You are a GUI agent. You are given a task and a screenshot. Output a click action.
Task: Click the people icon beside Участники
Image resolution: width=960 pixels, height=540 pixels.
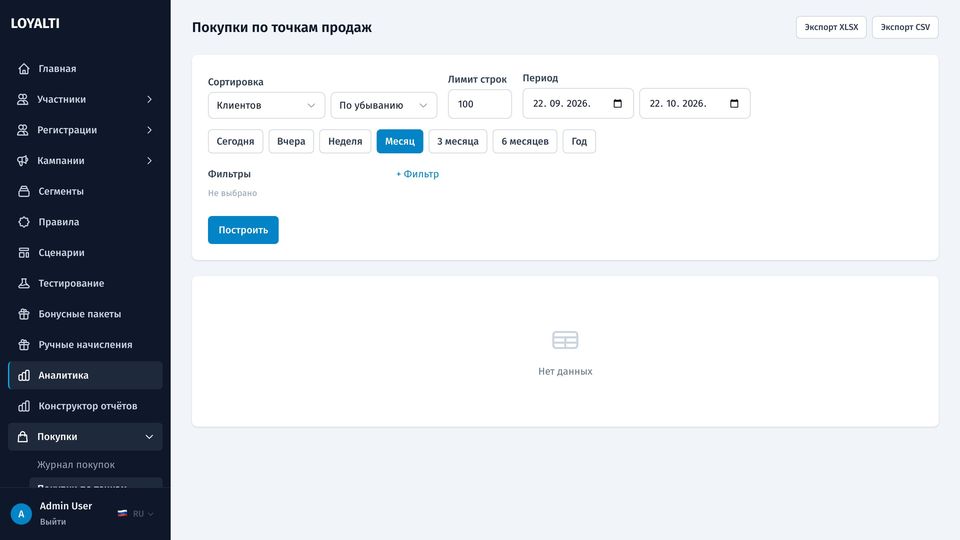(23, 99)
